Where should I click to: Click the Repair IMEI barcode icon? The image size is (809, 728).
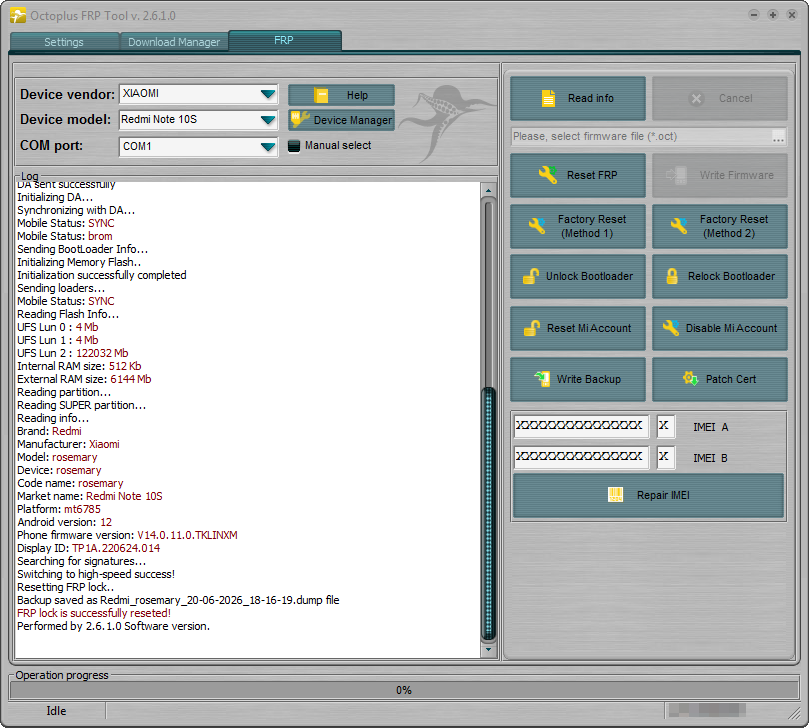coord(615,495)
